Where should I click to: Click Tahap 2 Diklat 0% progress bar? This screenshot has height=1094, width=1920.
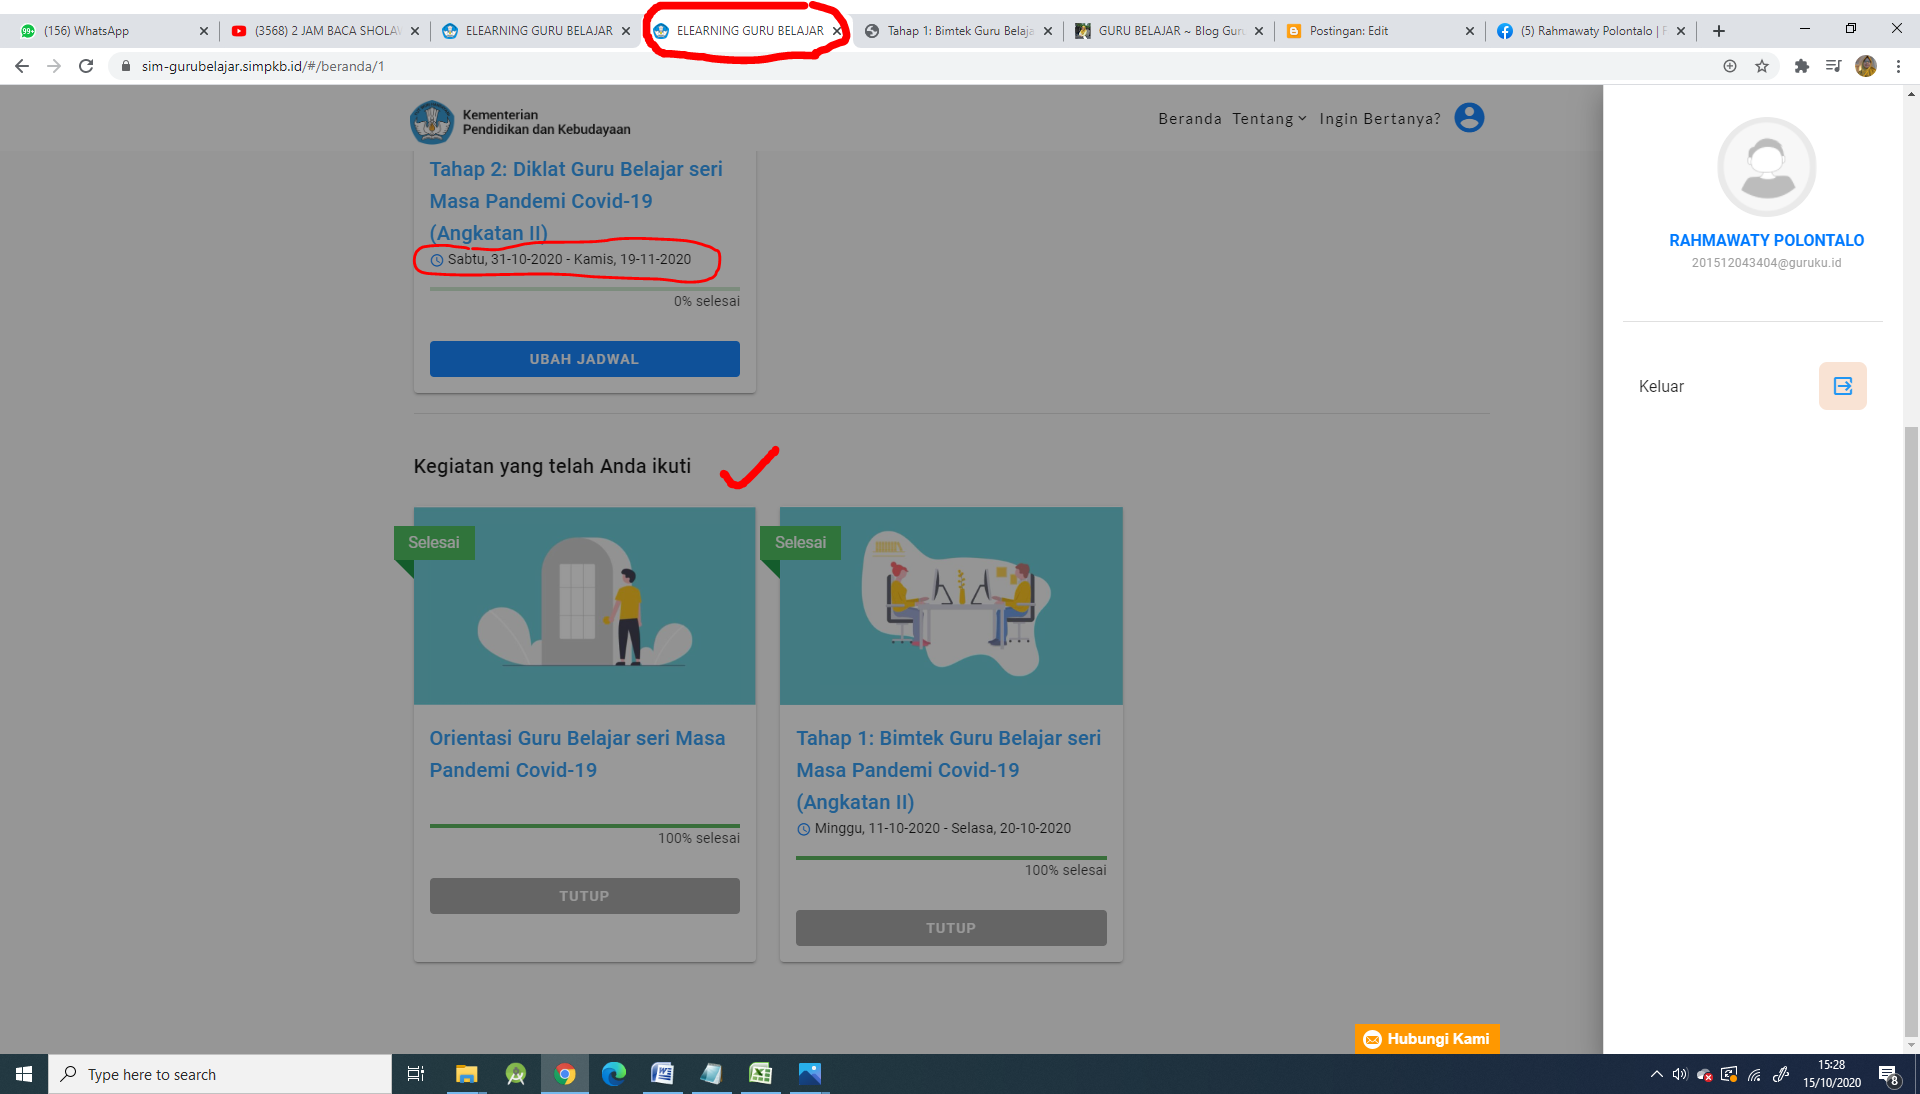click(585, 289)
